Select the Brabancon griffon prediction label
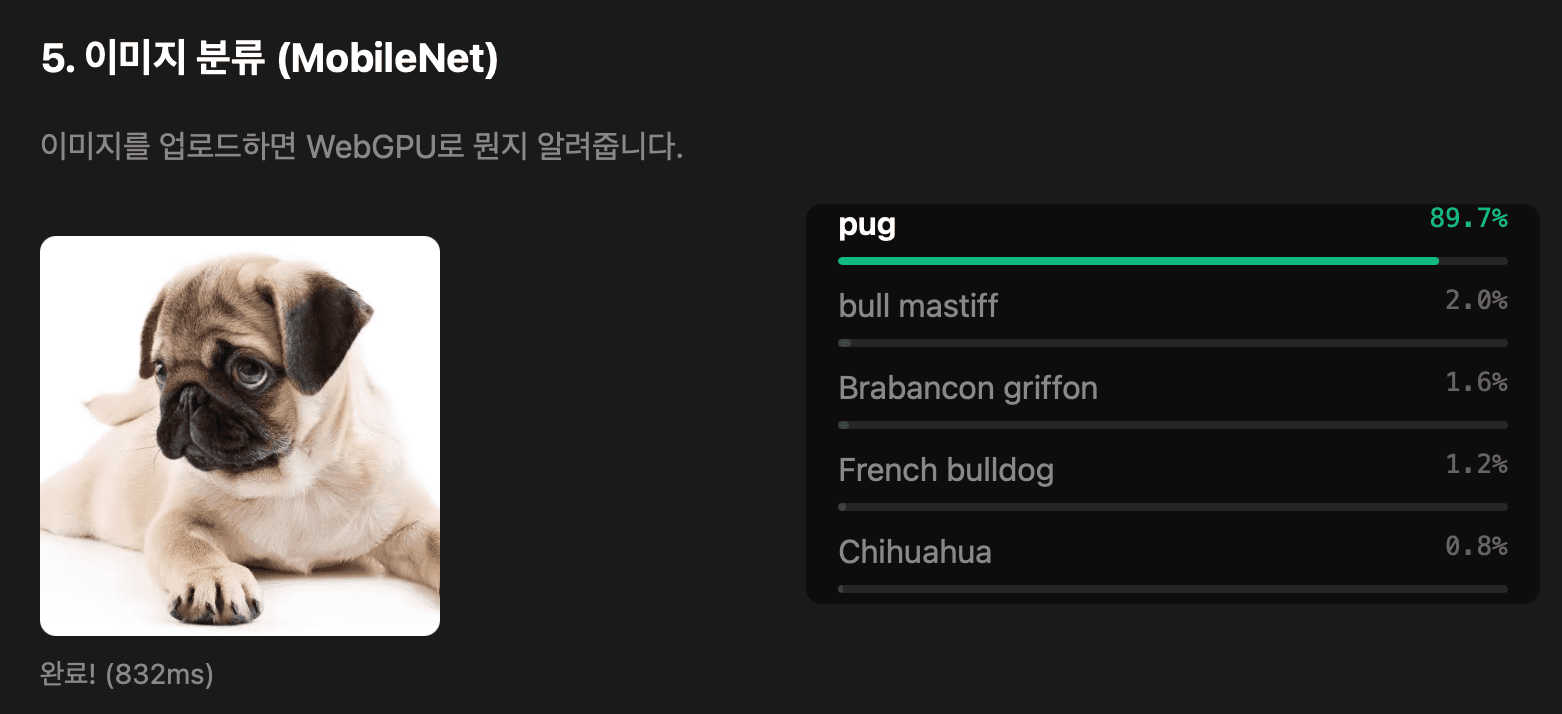 click(x=967, y=389)
